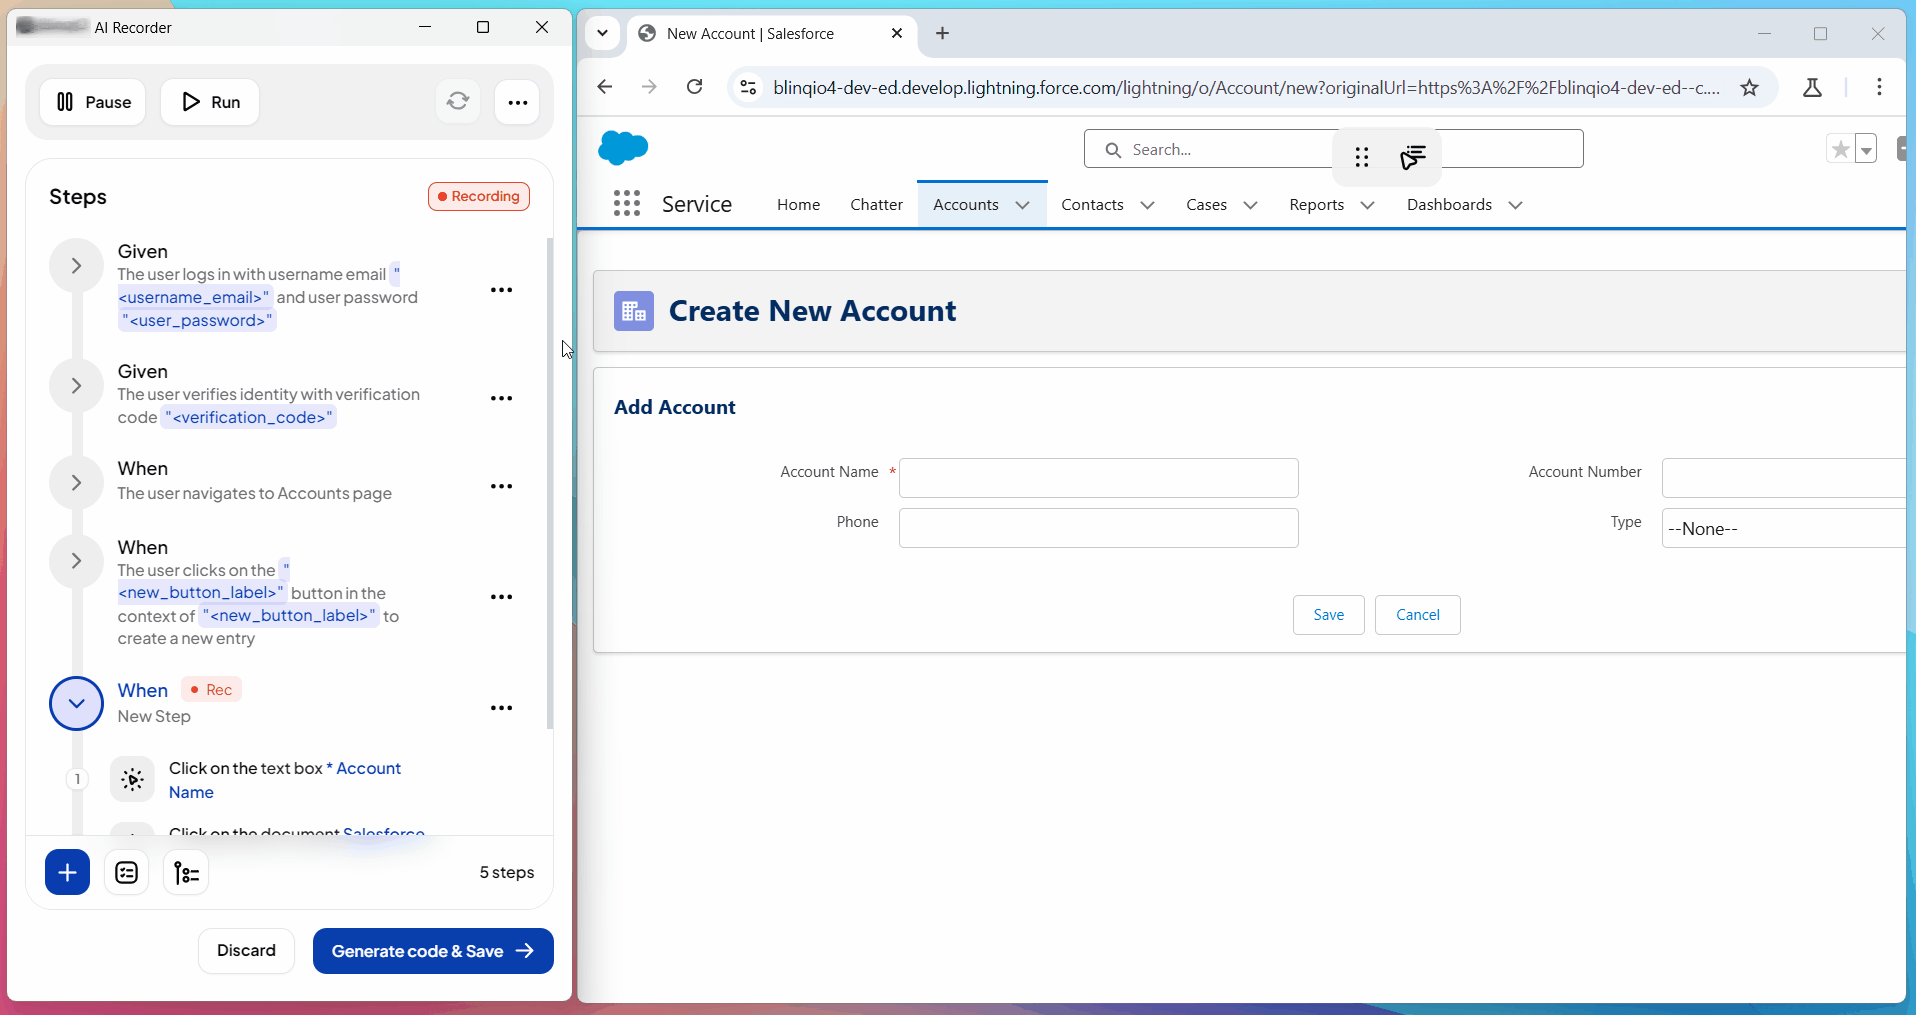Select the Dashboards tab
This screenshot has width=1916, height=1015.
coord(1449,204)
